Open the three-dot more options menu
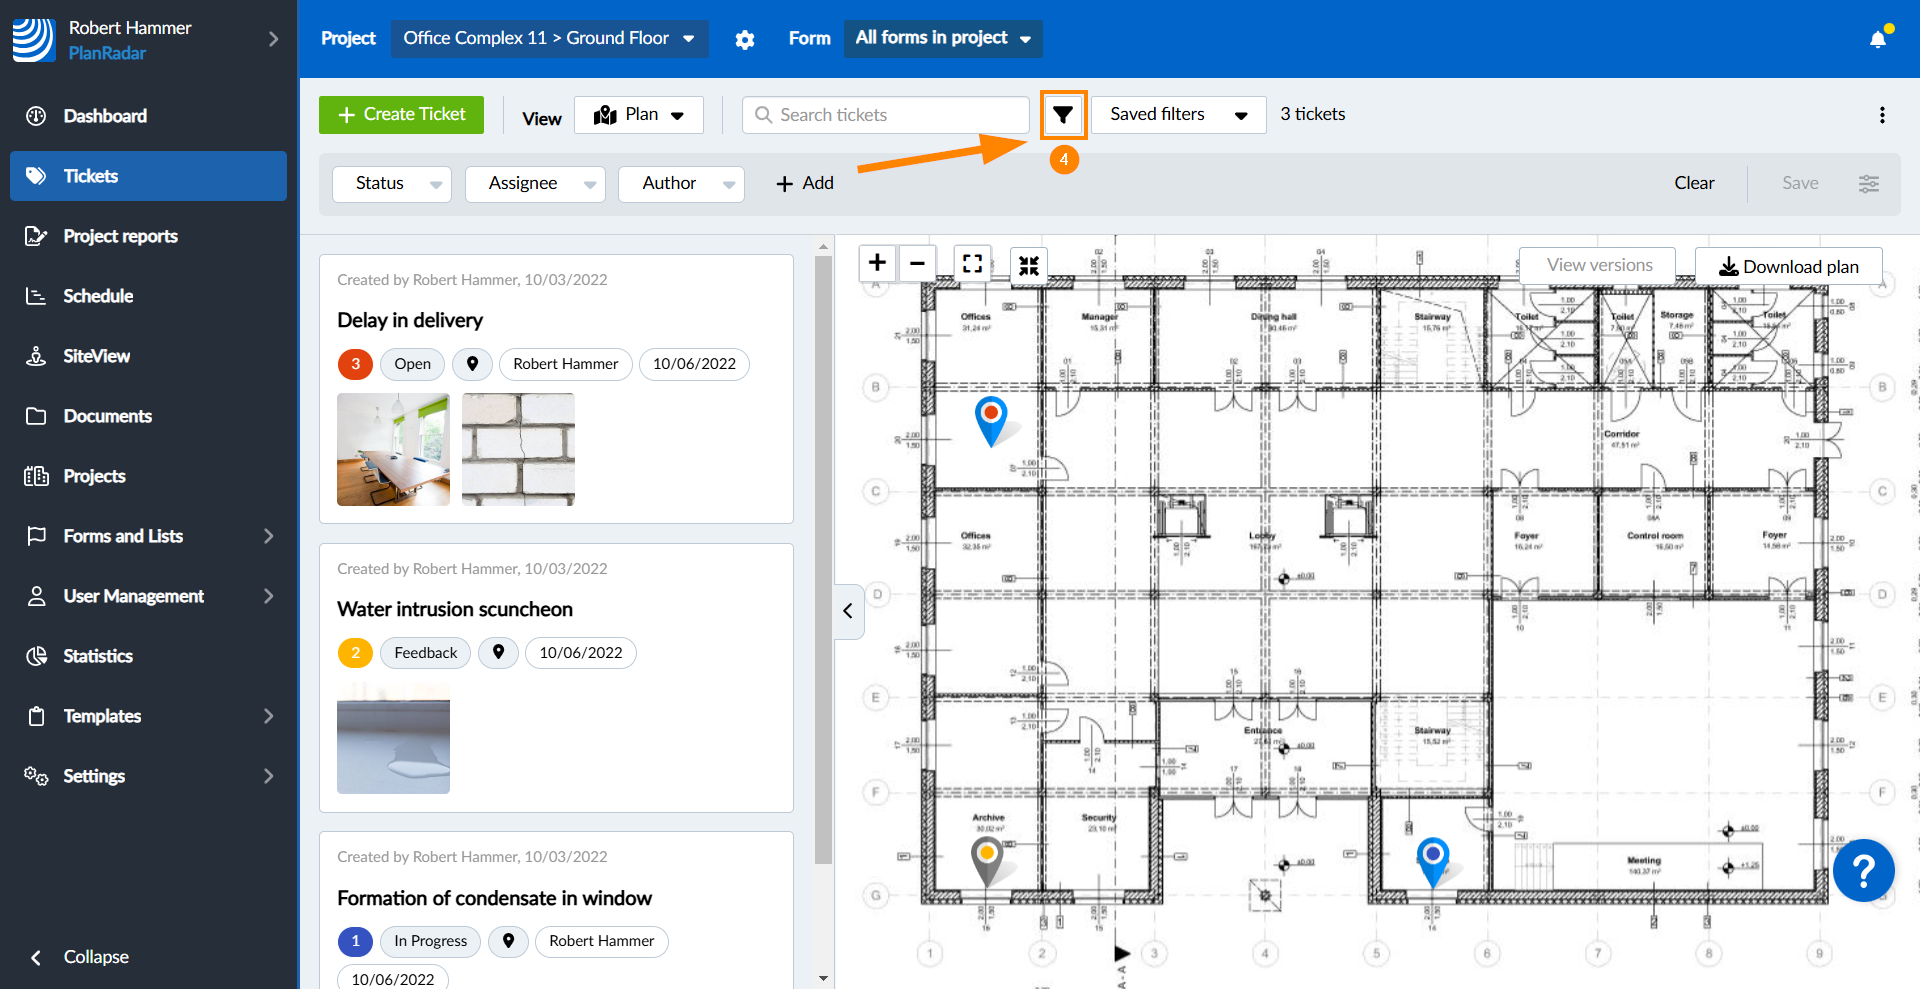1920x989 pixels. (x=1882, y=115)
